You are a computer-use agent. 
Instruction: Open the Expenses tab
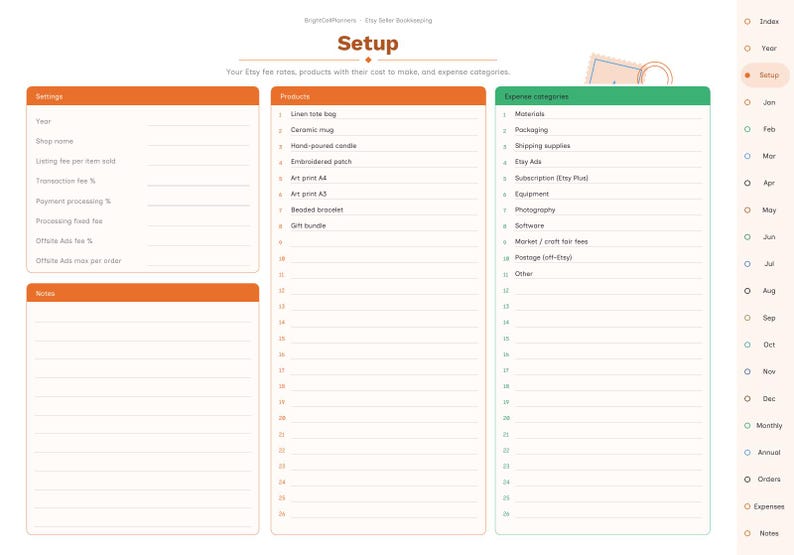tap(765, 506)
